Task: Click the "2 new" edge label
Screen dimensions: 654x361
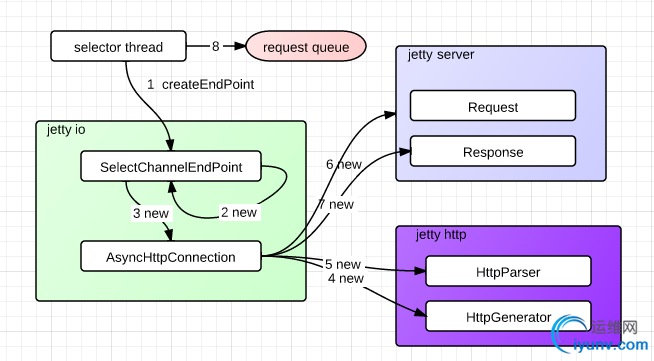Action: click(x=239, y=212)
